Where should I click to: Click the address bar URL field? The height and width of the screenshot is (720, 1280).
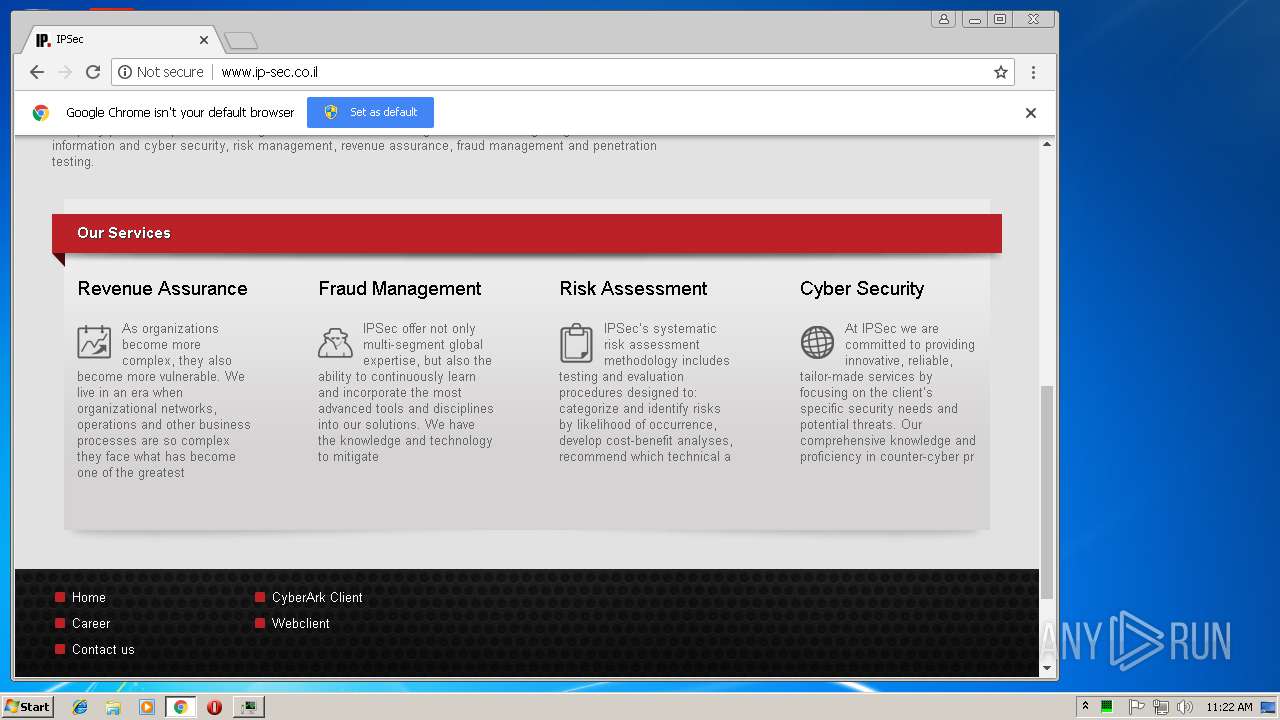(600, 72)
